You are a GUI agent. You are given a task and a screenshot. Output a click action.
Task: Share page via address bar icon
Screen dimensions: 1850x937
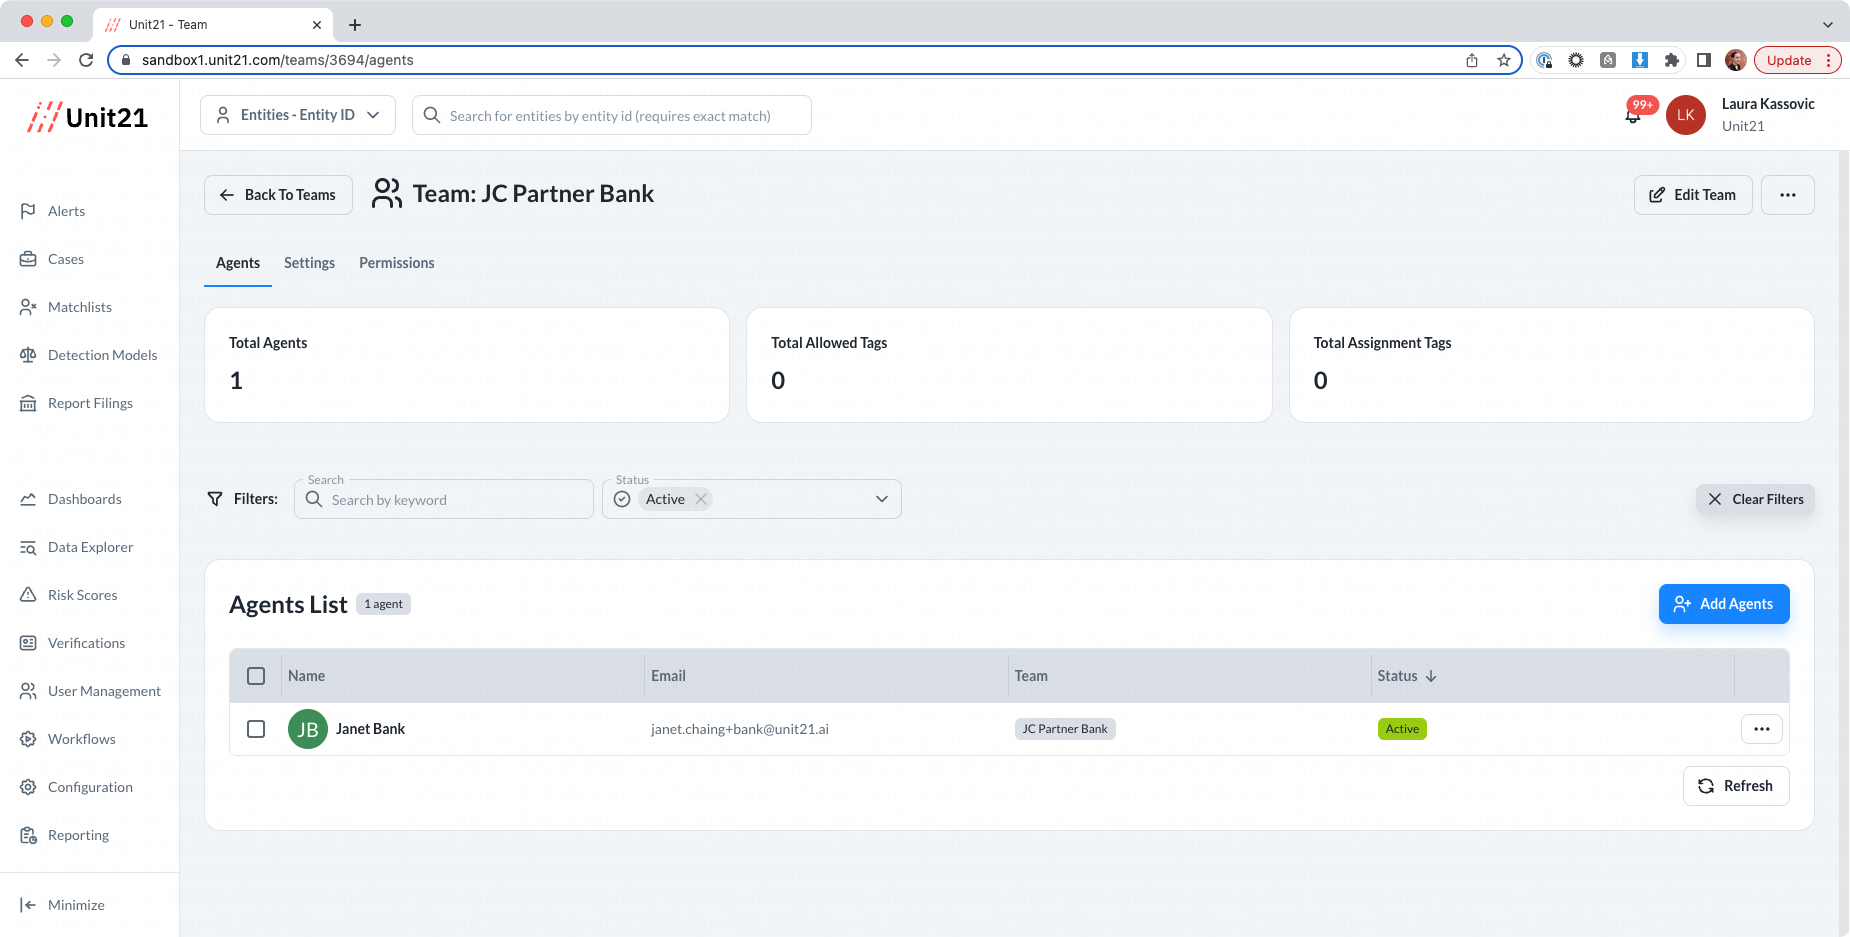(x=1472, y=60)
